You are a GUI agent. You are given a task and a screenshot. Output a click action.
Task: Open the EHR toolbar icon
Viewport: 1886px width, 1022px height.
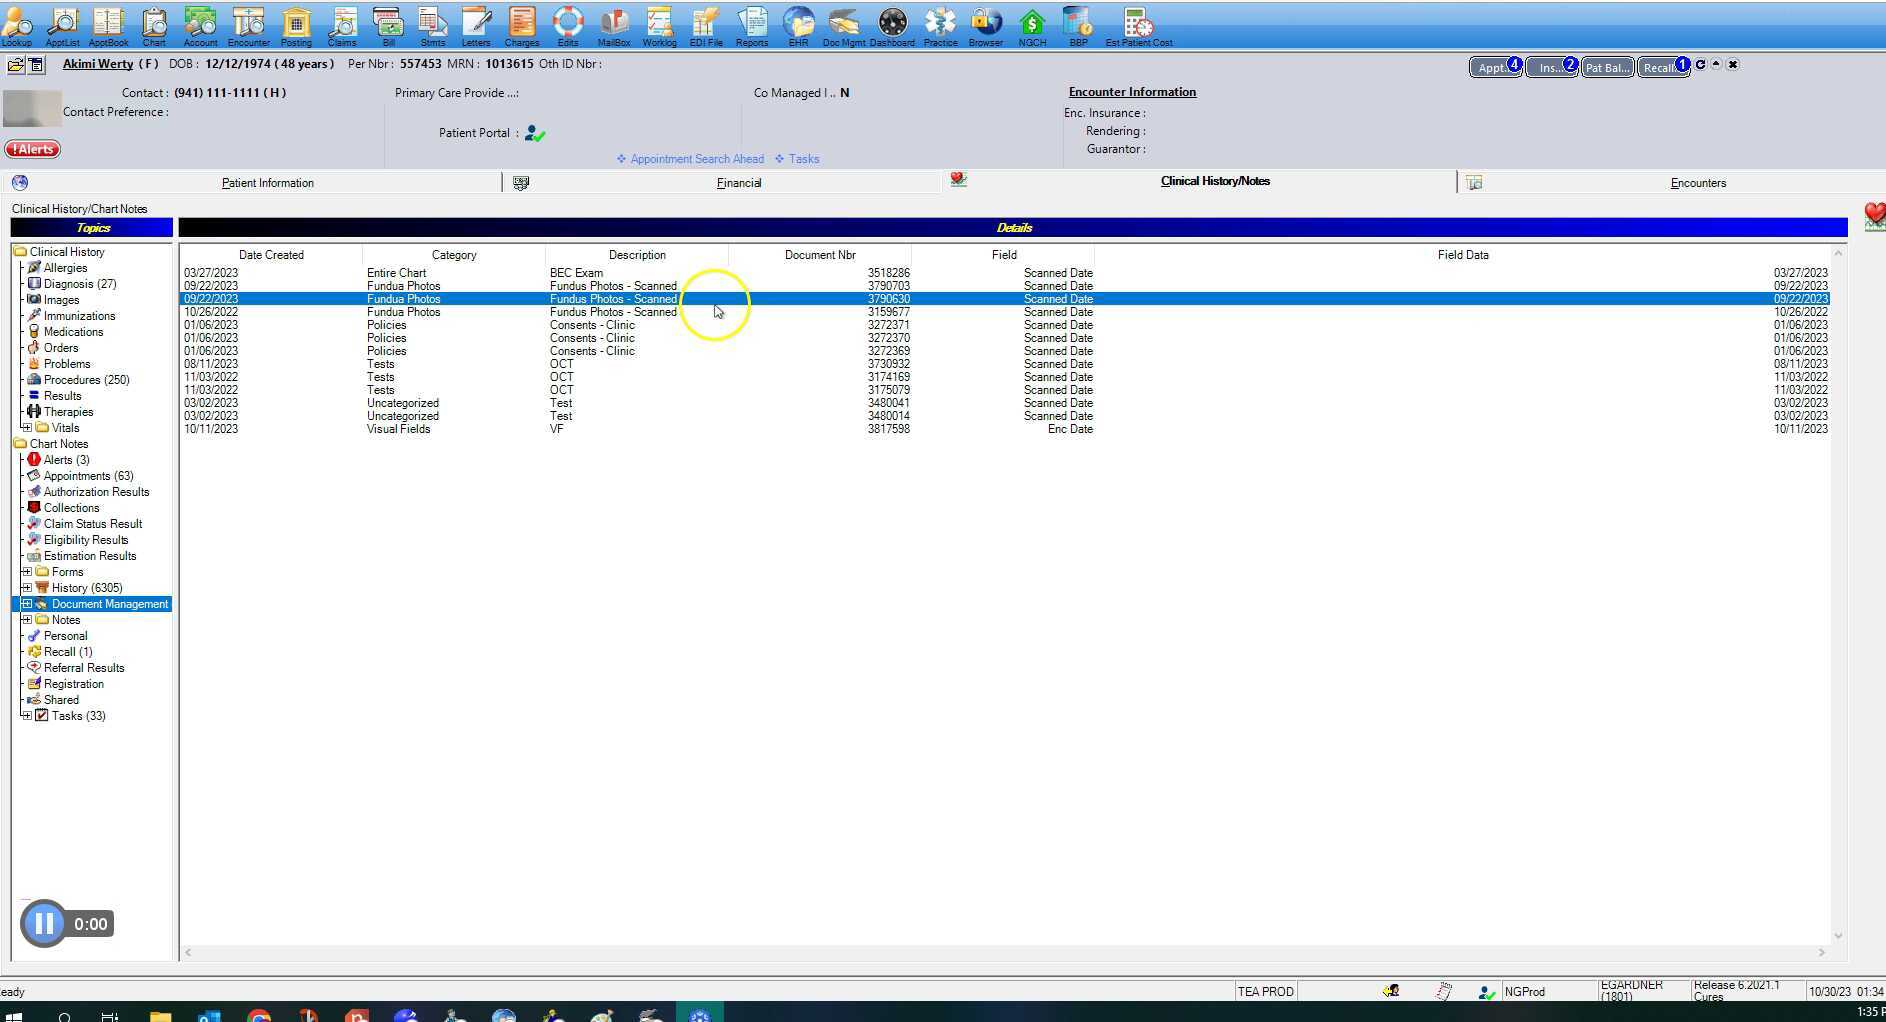coord(797,25)
